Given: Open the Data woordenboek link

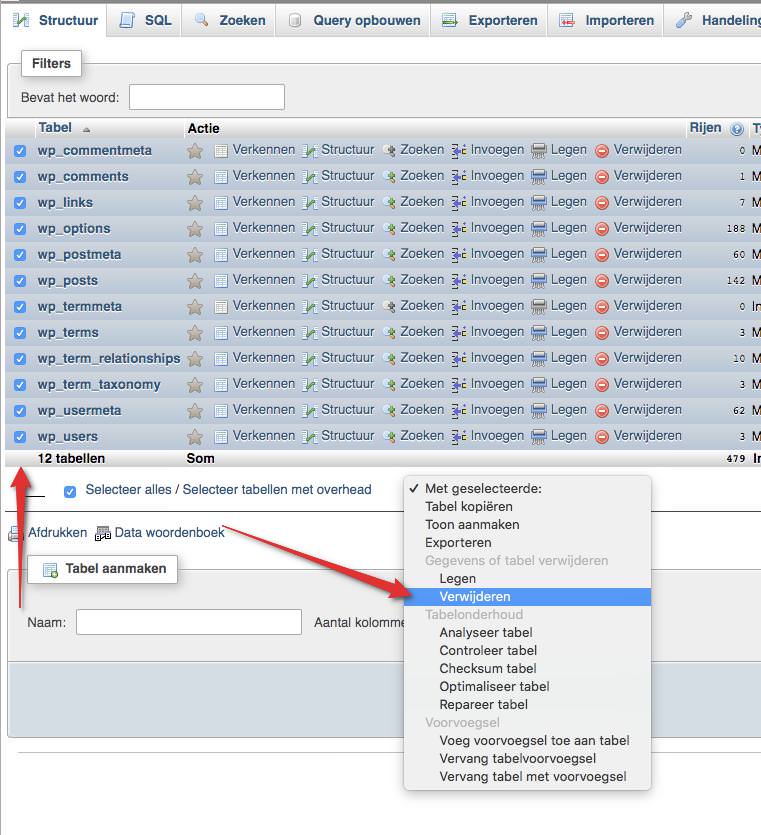Looking at the screenshot, I should coord(169,532).
